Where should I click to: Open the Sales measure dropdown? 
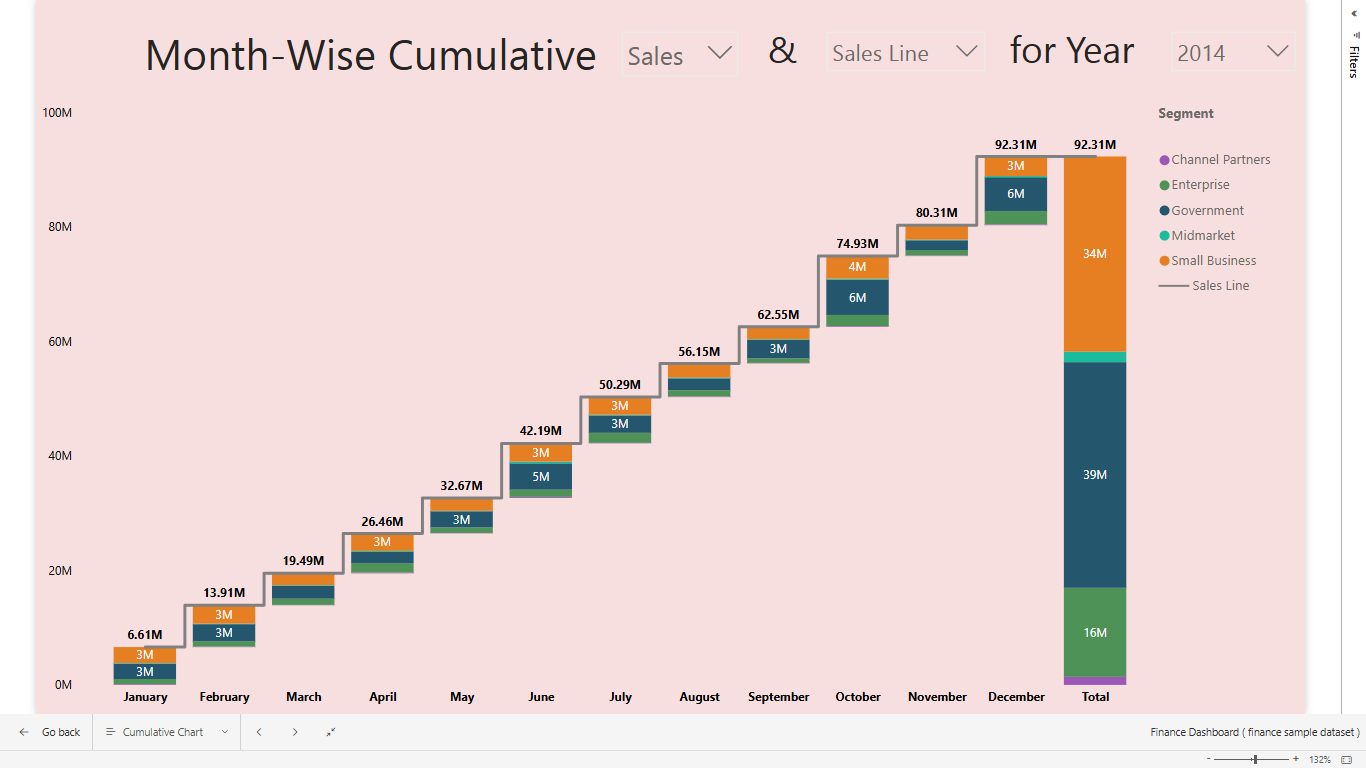click(679, 55)
